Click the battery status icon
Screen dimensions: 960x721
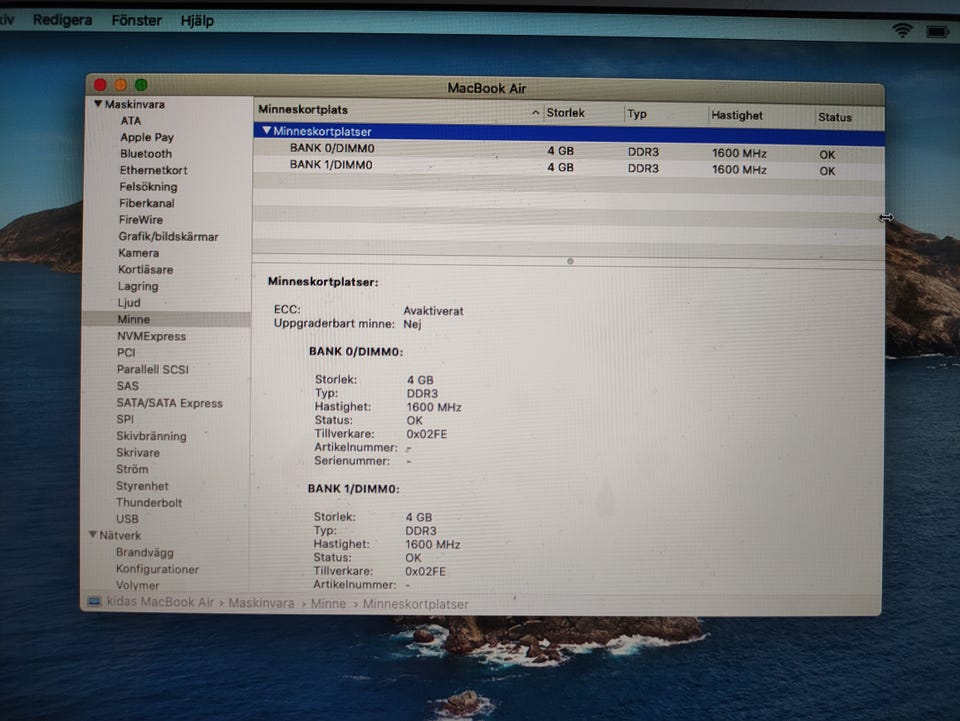[x=937, y=32]
